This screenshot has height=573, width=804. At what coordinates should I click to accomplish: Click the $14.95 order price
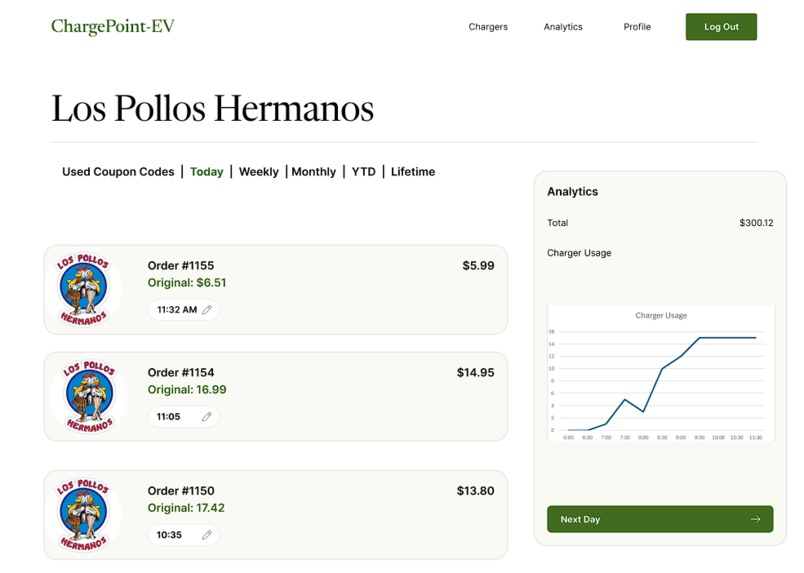tap(475, 372)
